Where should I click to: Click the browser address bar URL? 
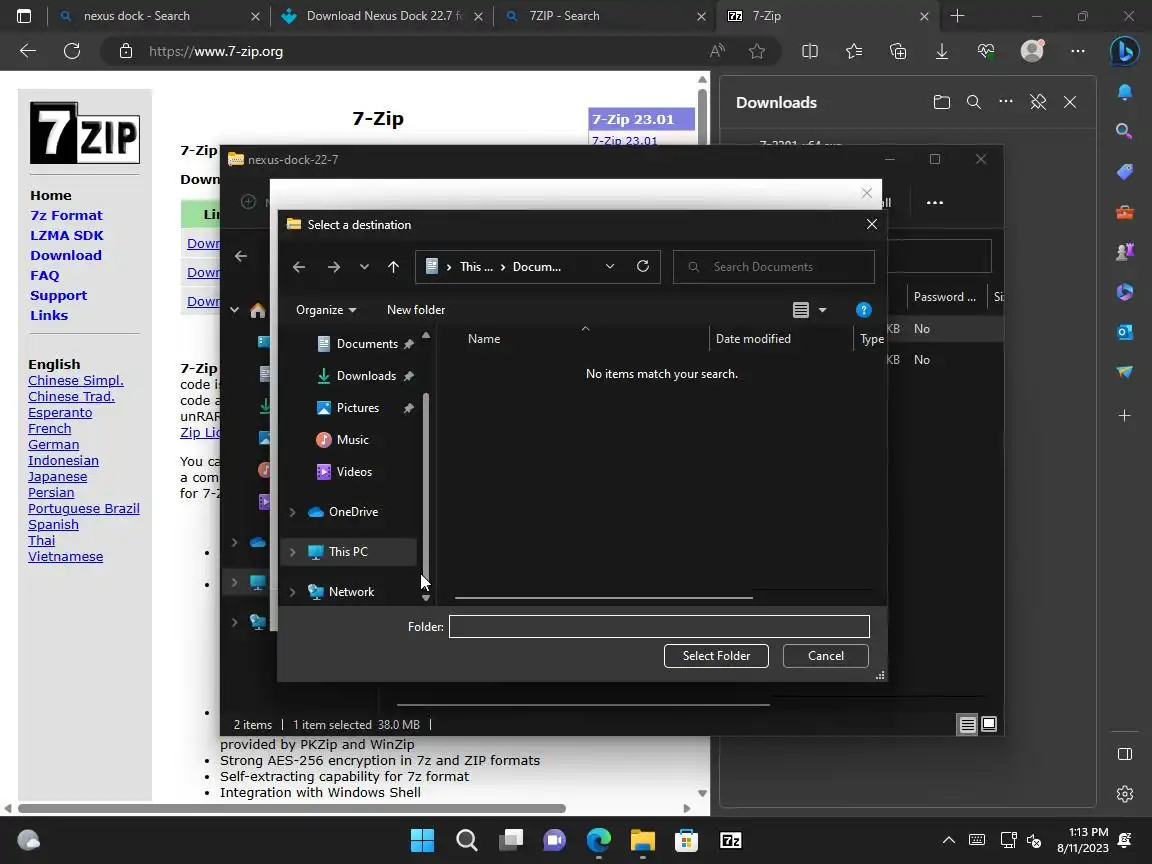coord(216,51)
